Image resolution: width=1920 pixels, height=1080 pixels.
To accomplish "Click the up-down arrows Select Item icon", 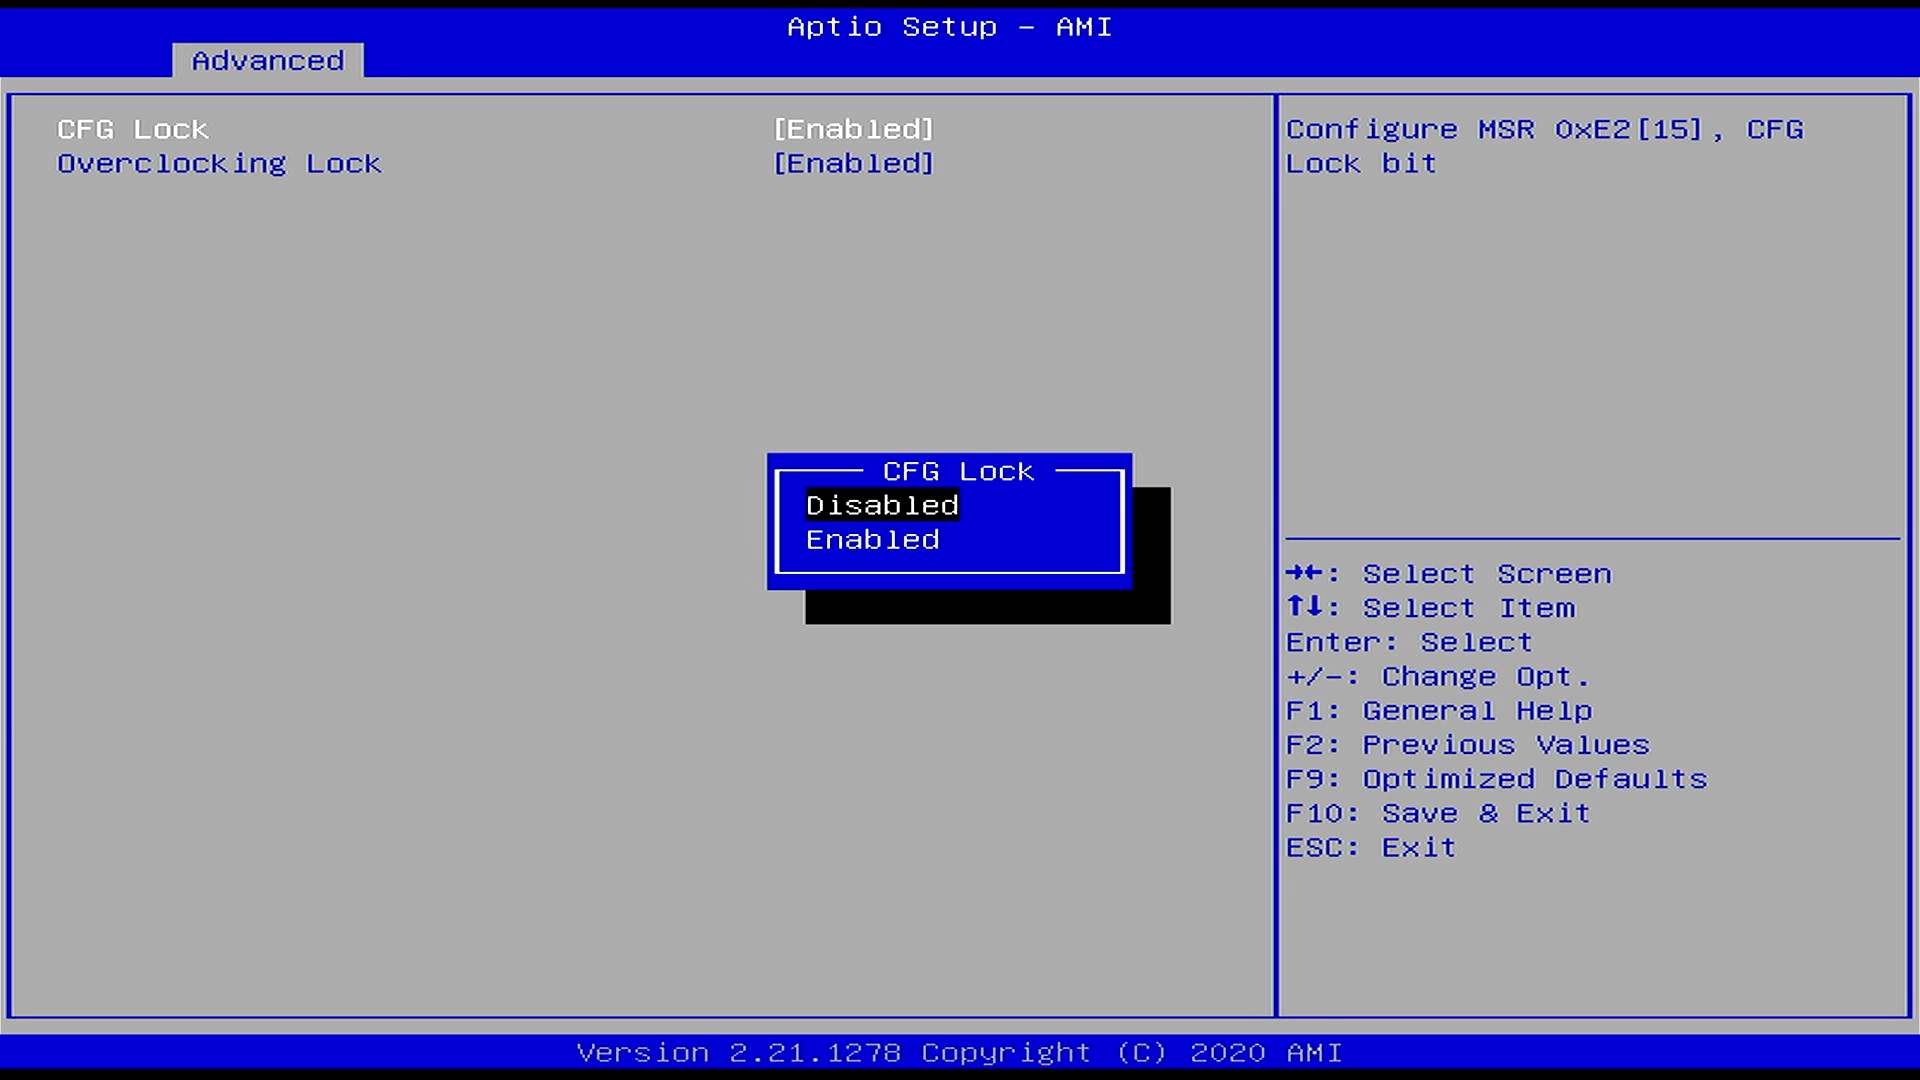I will (1304, 607).
